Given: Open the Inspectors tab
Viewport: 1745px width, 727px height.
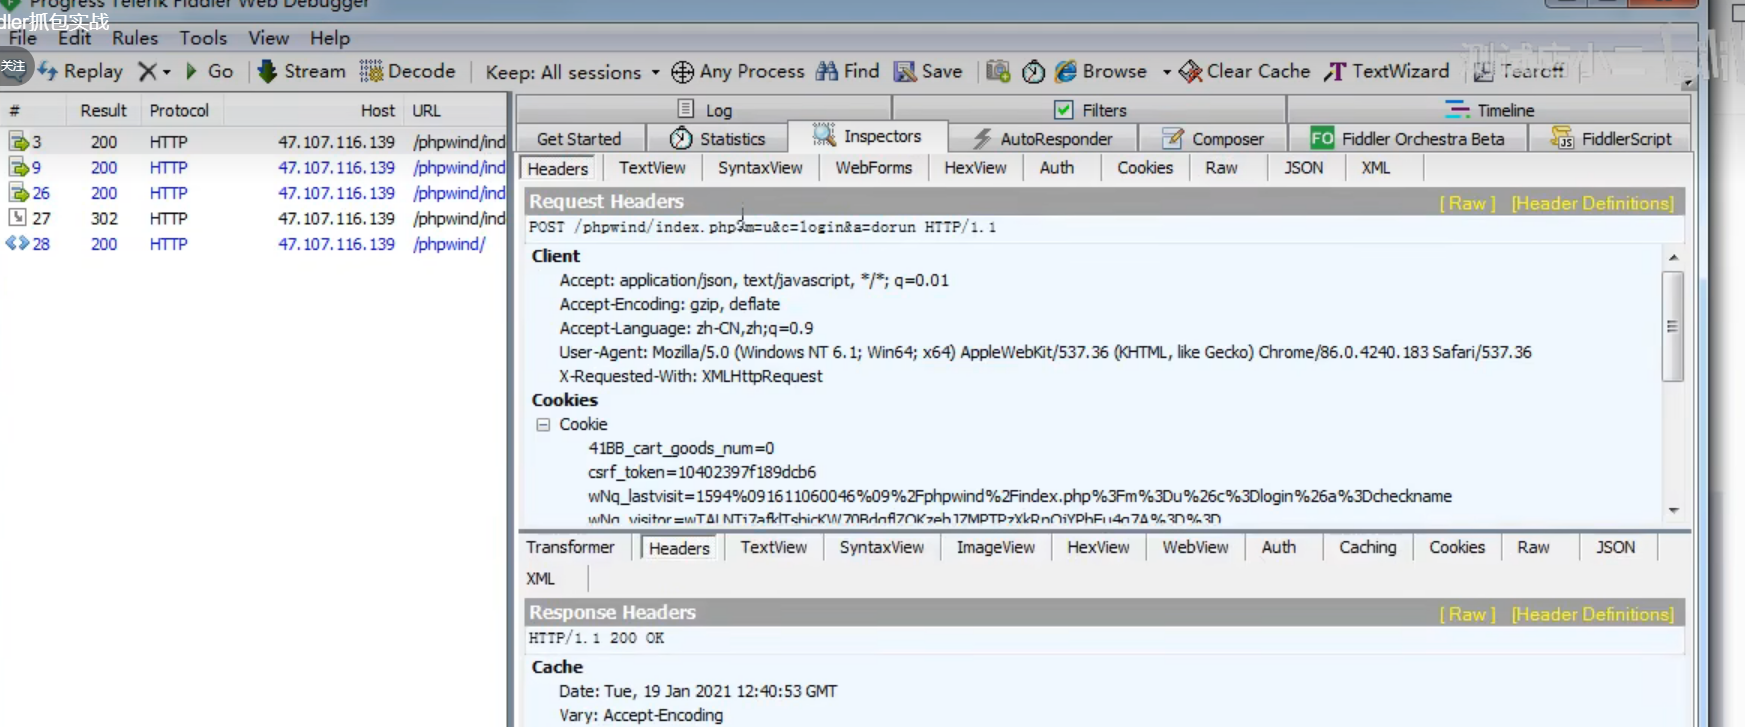Looking at the screenshot, I should point(868,136).
